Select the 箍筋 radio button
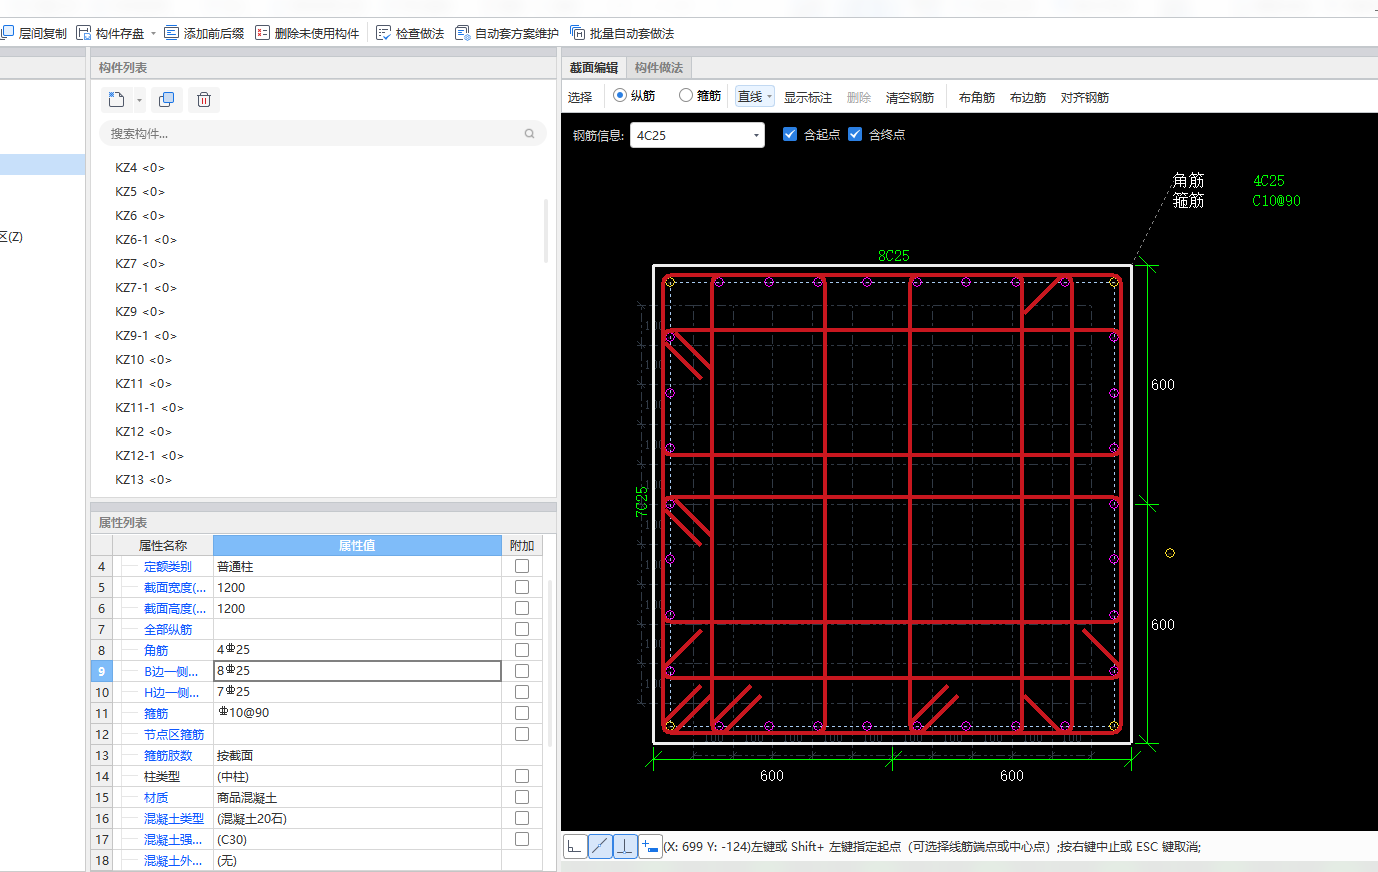Screen dimensions: 1378x872 point(686,96)
